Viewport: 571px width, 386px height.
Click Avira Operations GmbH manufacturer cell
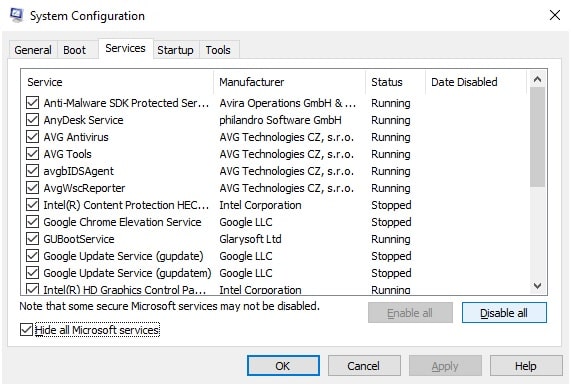tap(287, 103)
